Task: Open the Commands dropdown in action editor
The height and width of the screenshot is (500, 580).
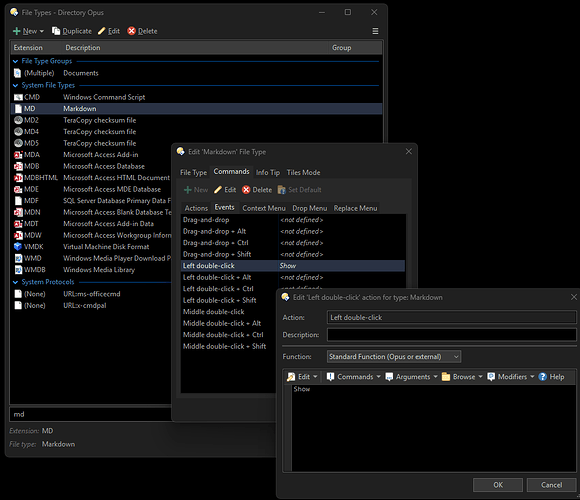Action: click(353, 376)
